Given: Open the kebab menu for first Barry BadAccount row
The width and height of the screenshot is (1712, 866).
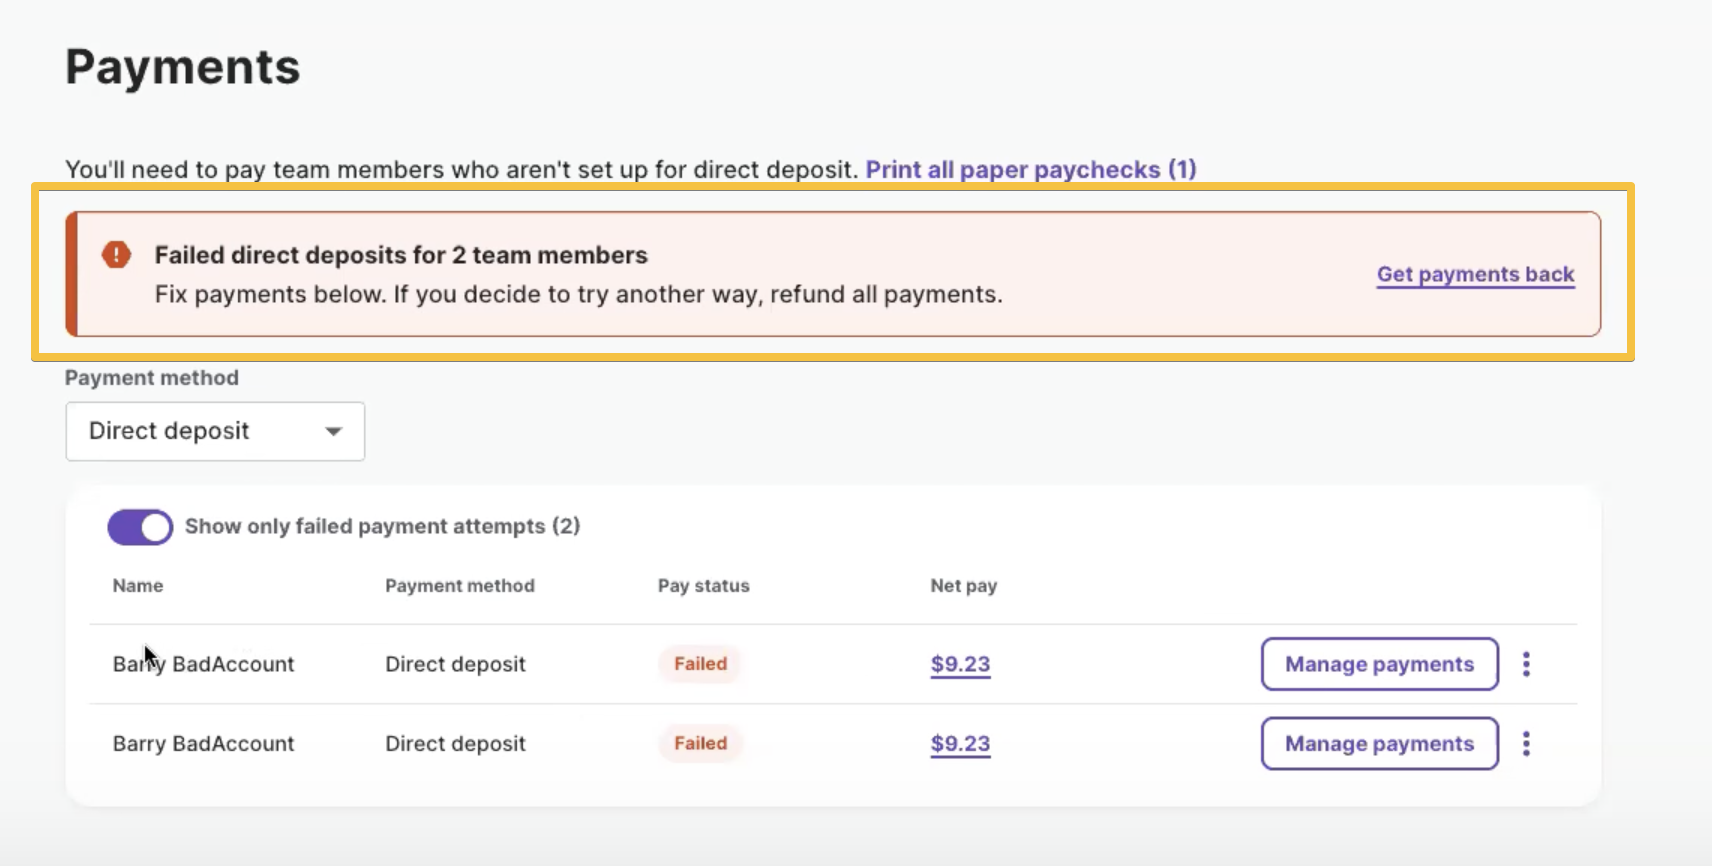Looking at the screenshot, I should 1526,663.
